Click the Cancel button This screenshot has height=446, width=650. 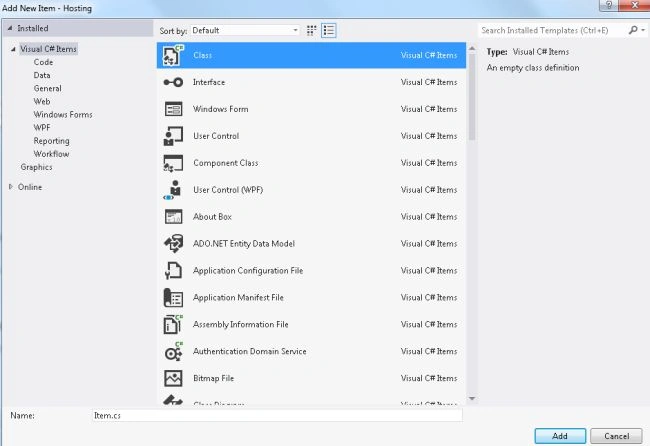(616, 436)
